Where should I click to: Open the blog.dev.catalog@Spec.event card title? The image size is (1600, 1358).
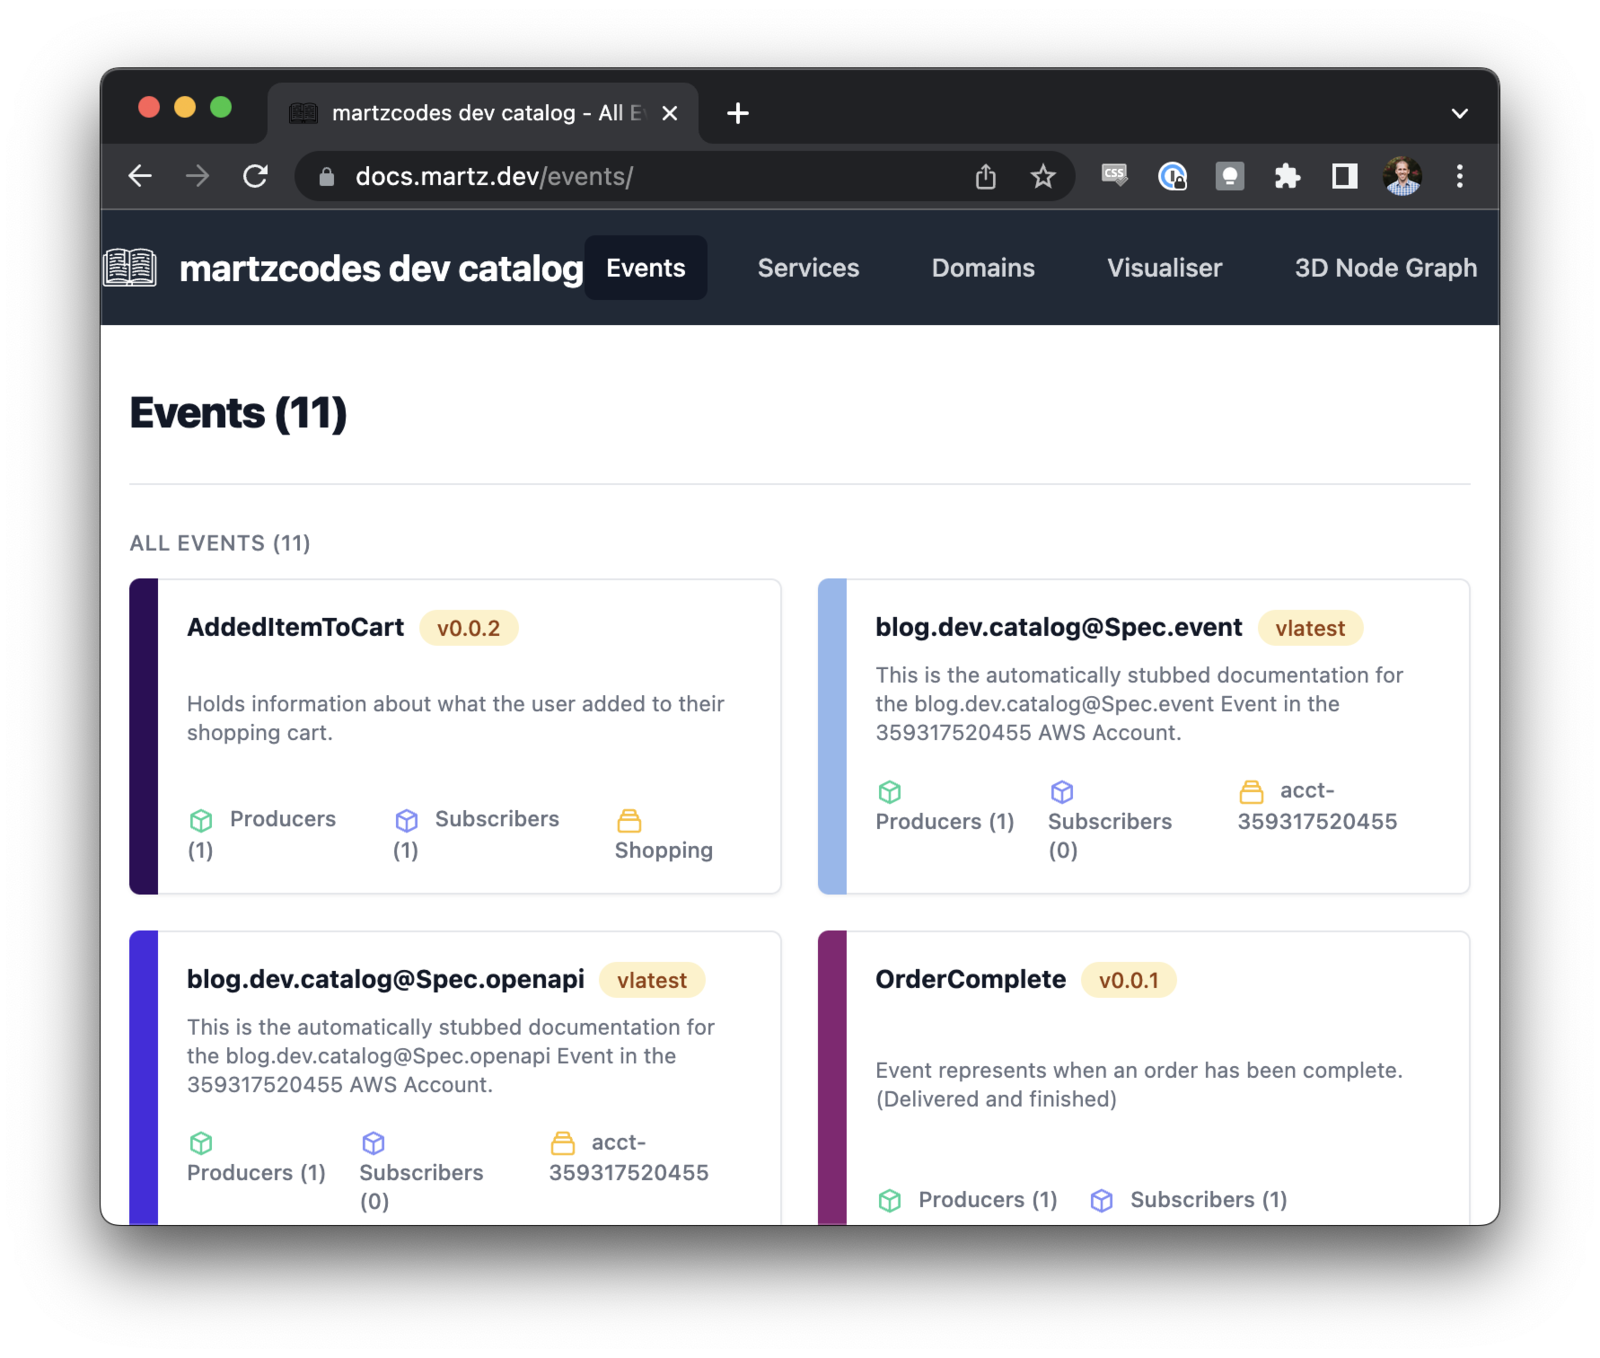point(1058,627)
